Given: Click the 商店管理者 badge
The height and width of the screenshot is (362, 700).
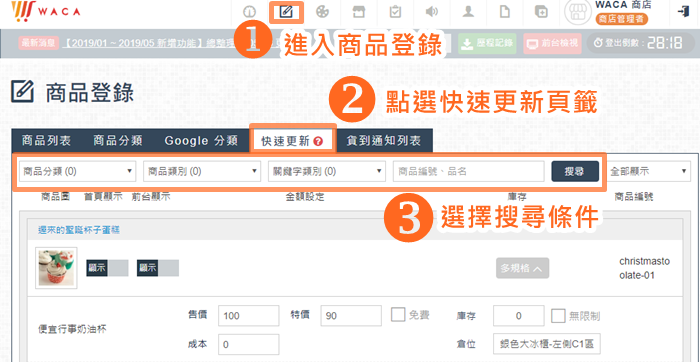Looking at the screenshot, I should pos(621,19).
